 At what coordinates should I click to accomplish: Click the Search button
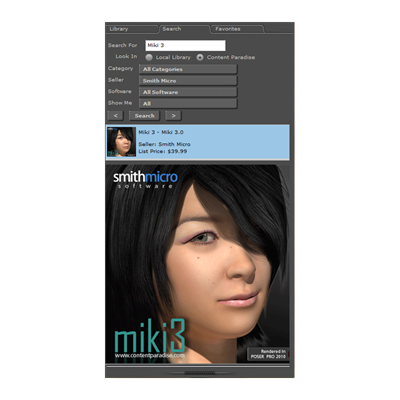coord(144,116)
